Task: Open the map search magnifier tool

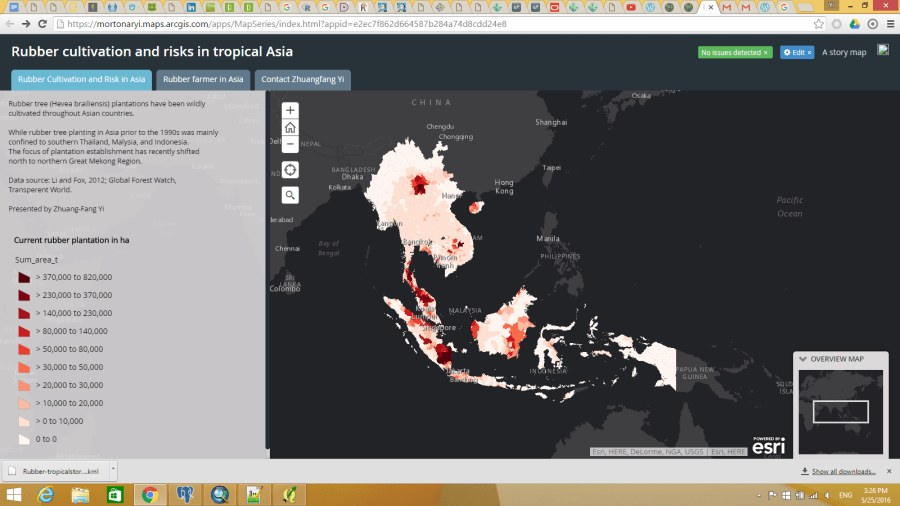Action: 290,195
